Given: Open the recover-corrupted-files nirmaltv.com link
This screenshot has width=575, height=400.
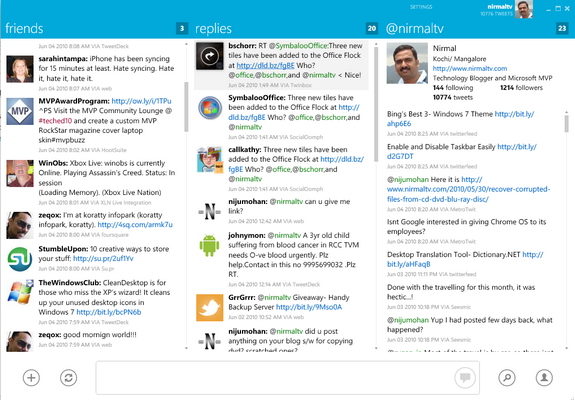Looking at the screenshot, I should click(469, 189).
